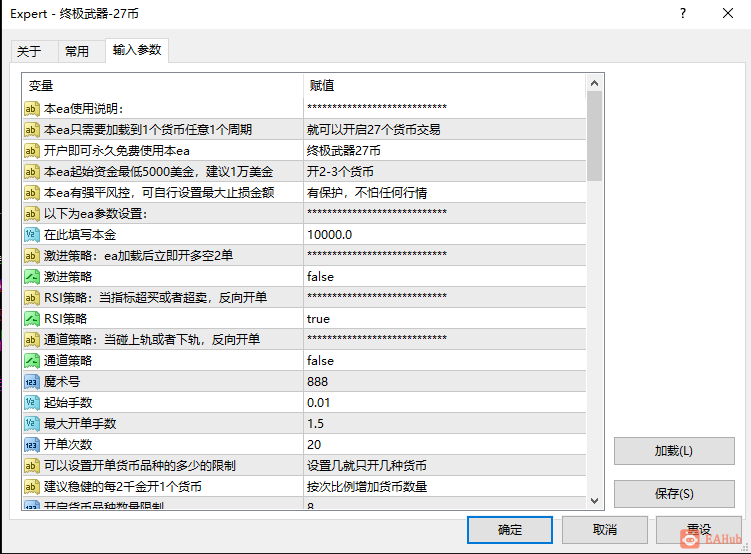Click the integer icon next to 魔术号
The width and height of the screenshot is (751, 554).
(x=31, y=382)
